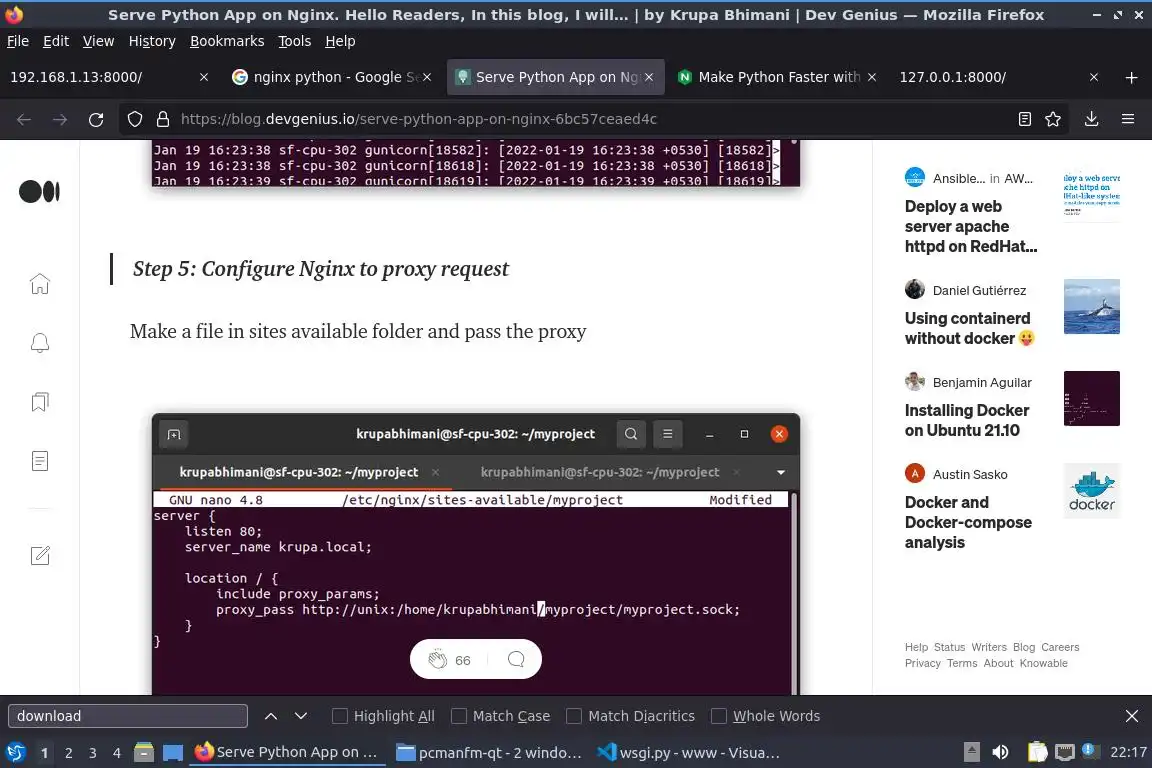Enable Match Diacritics checkbox
This screenshot has height=768, width=1152.
574,716
